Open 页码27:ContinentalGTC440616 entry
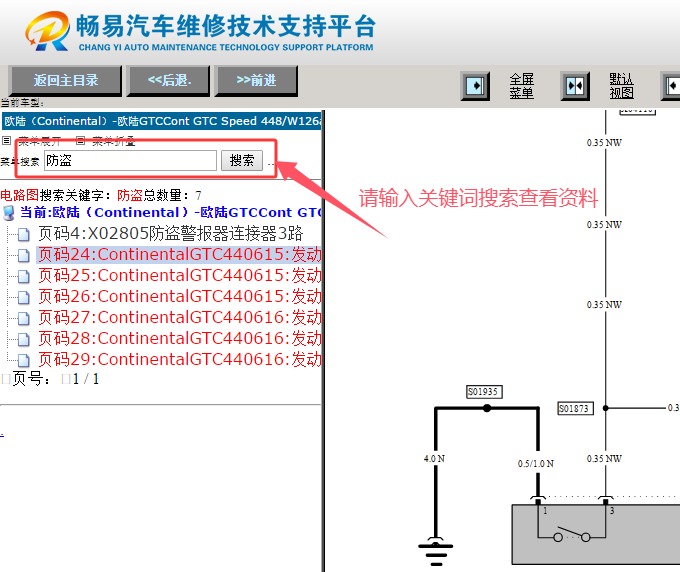This screenshot has height=572, width=680. coord(180,317)
